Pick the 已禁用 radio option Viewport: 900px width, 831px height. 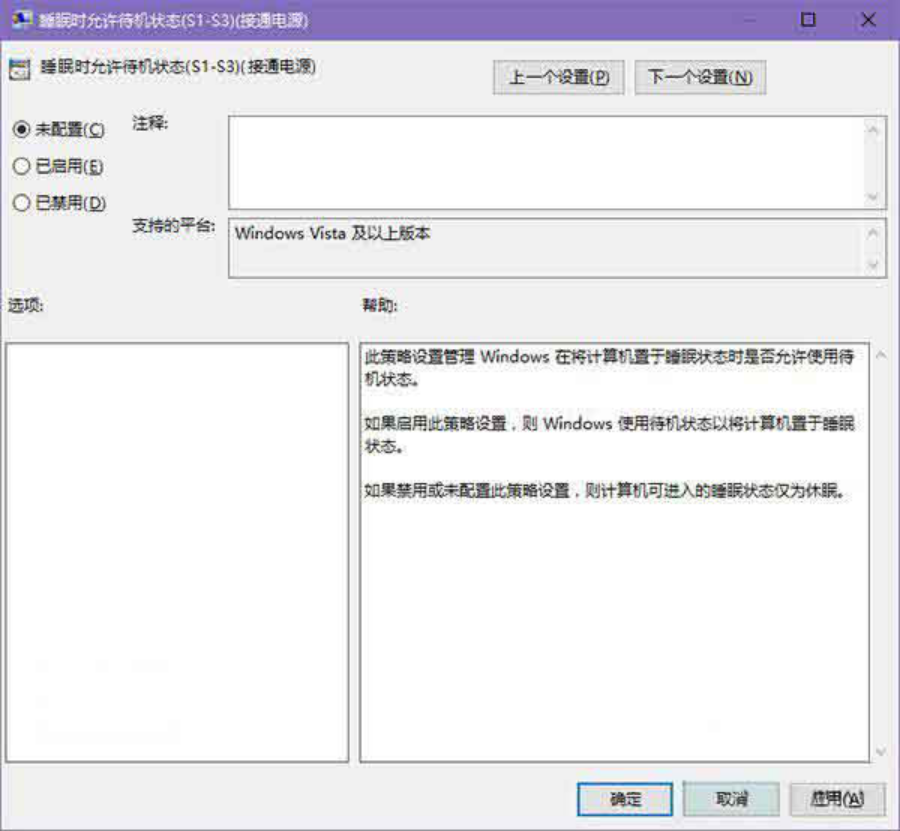pos(21,203)
